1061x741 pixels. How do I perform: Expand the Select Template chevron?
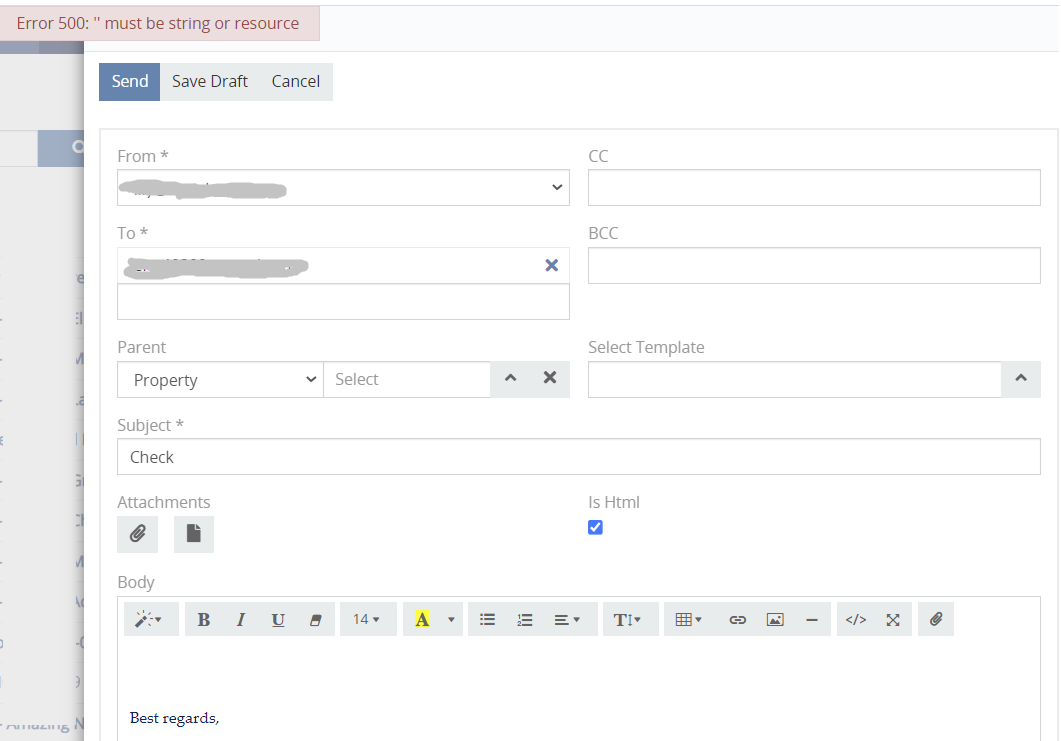coord(1021,379)
